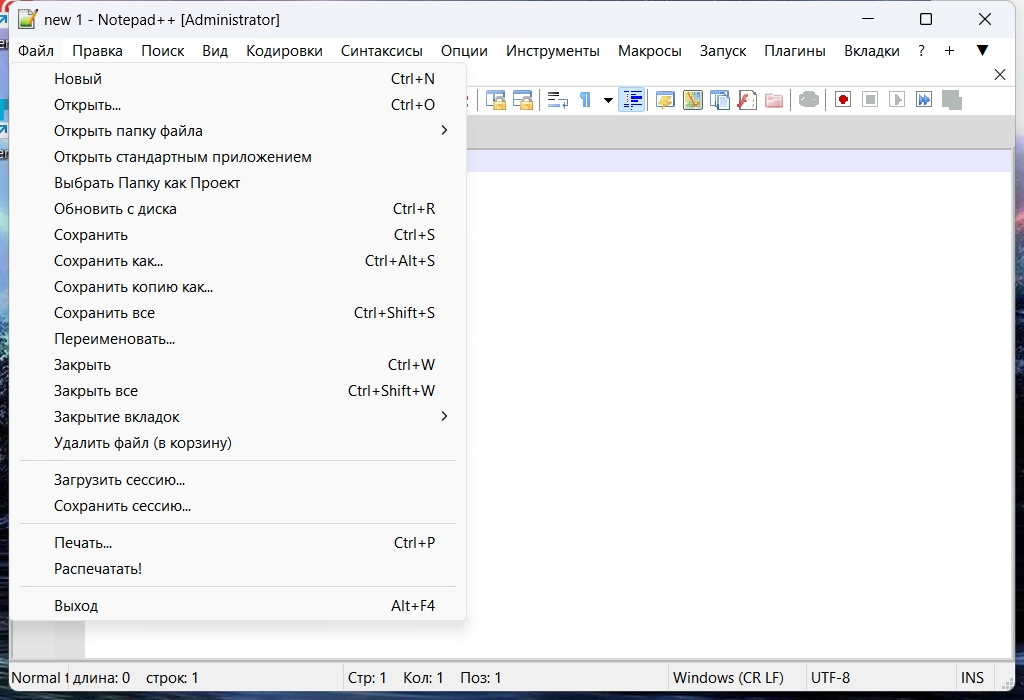This screenshot has height=700, width=1024.
Task: Open the Function List icon
Action: click(746, 100)
